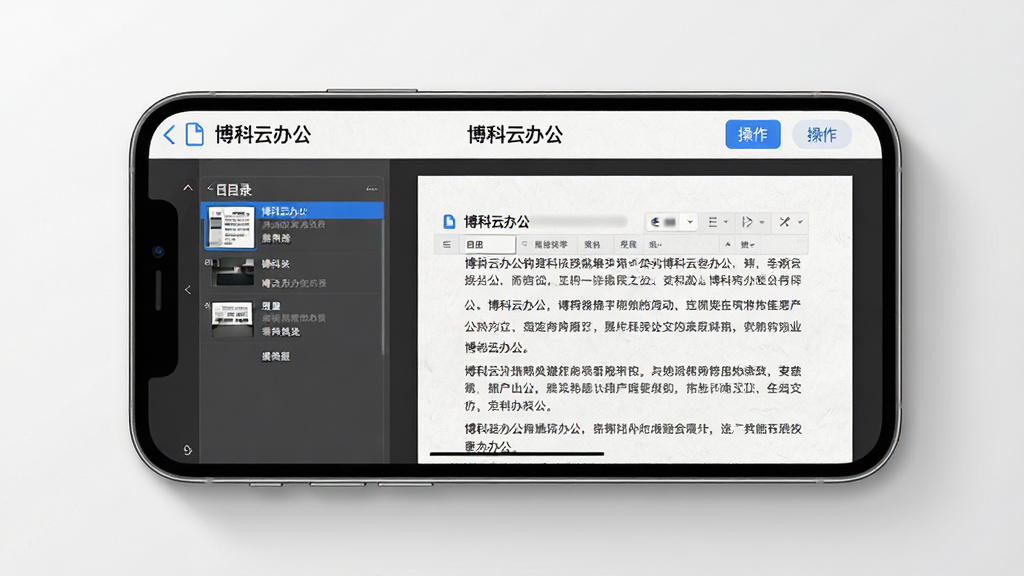Tap the list formatting icon in document toolbar

[712, 222]
